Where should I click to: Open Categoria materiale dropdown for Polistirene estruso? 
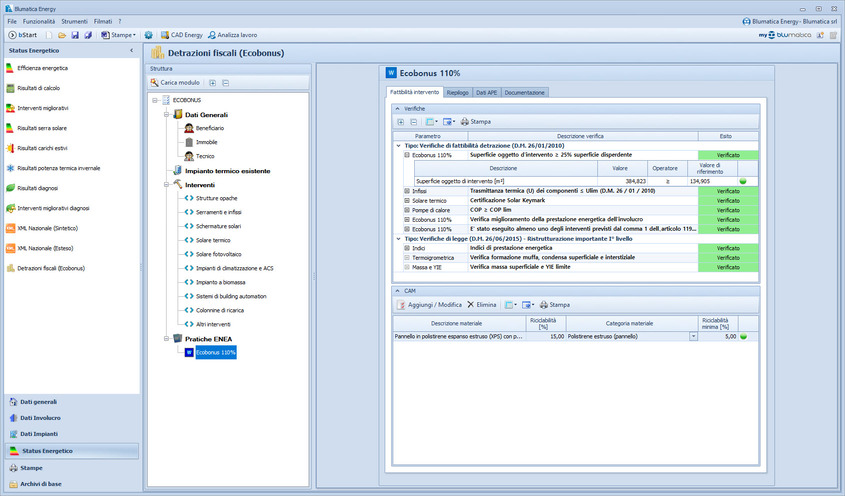click(x=693, y=336)
